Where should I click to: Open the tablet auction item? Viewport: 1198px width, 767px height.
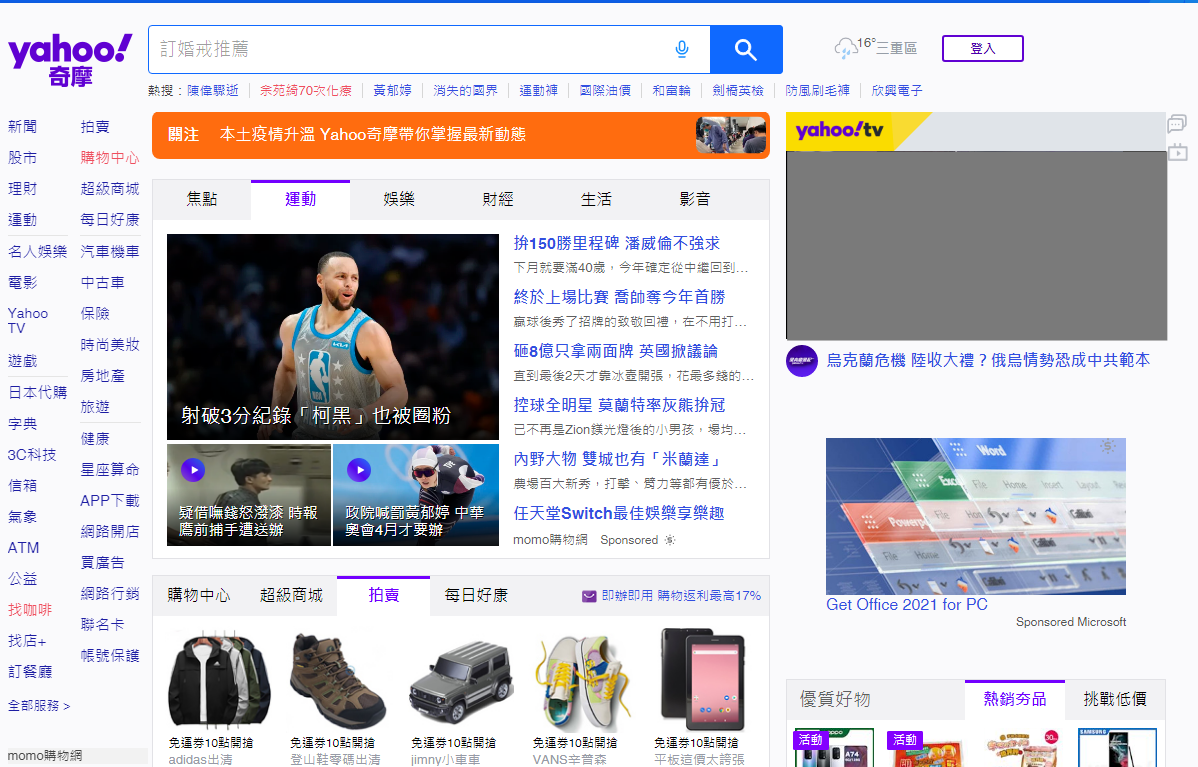click(701, 697)
